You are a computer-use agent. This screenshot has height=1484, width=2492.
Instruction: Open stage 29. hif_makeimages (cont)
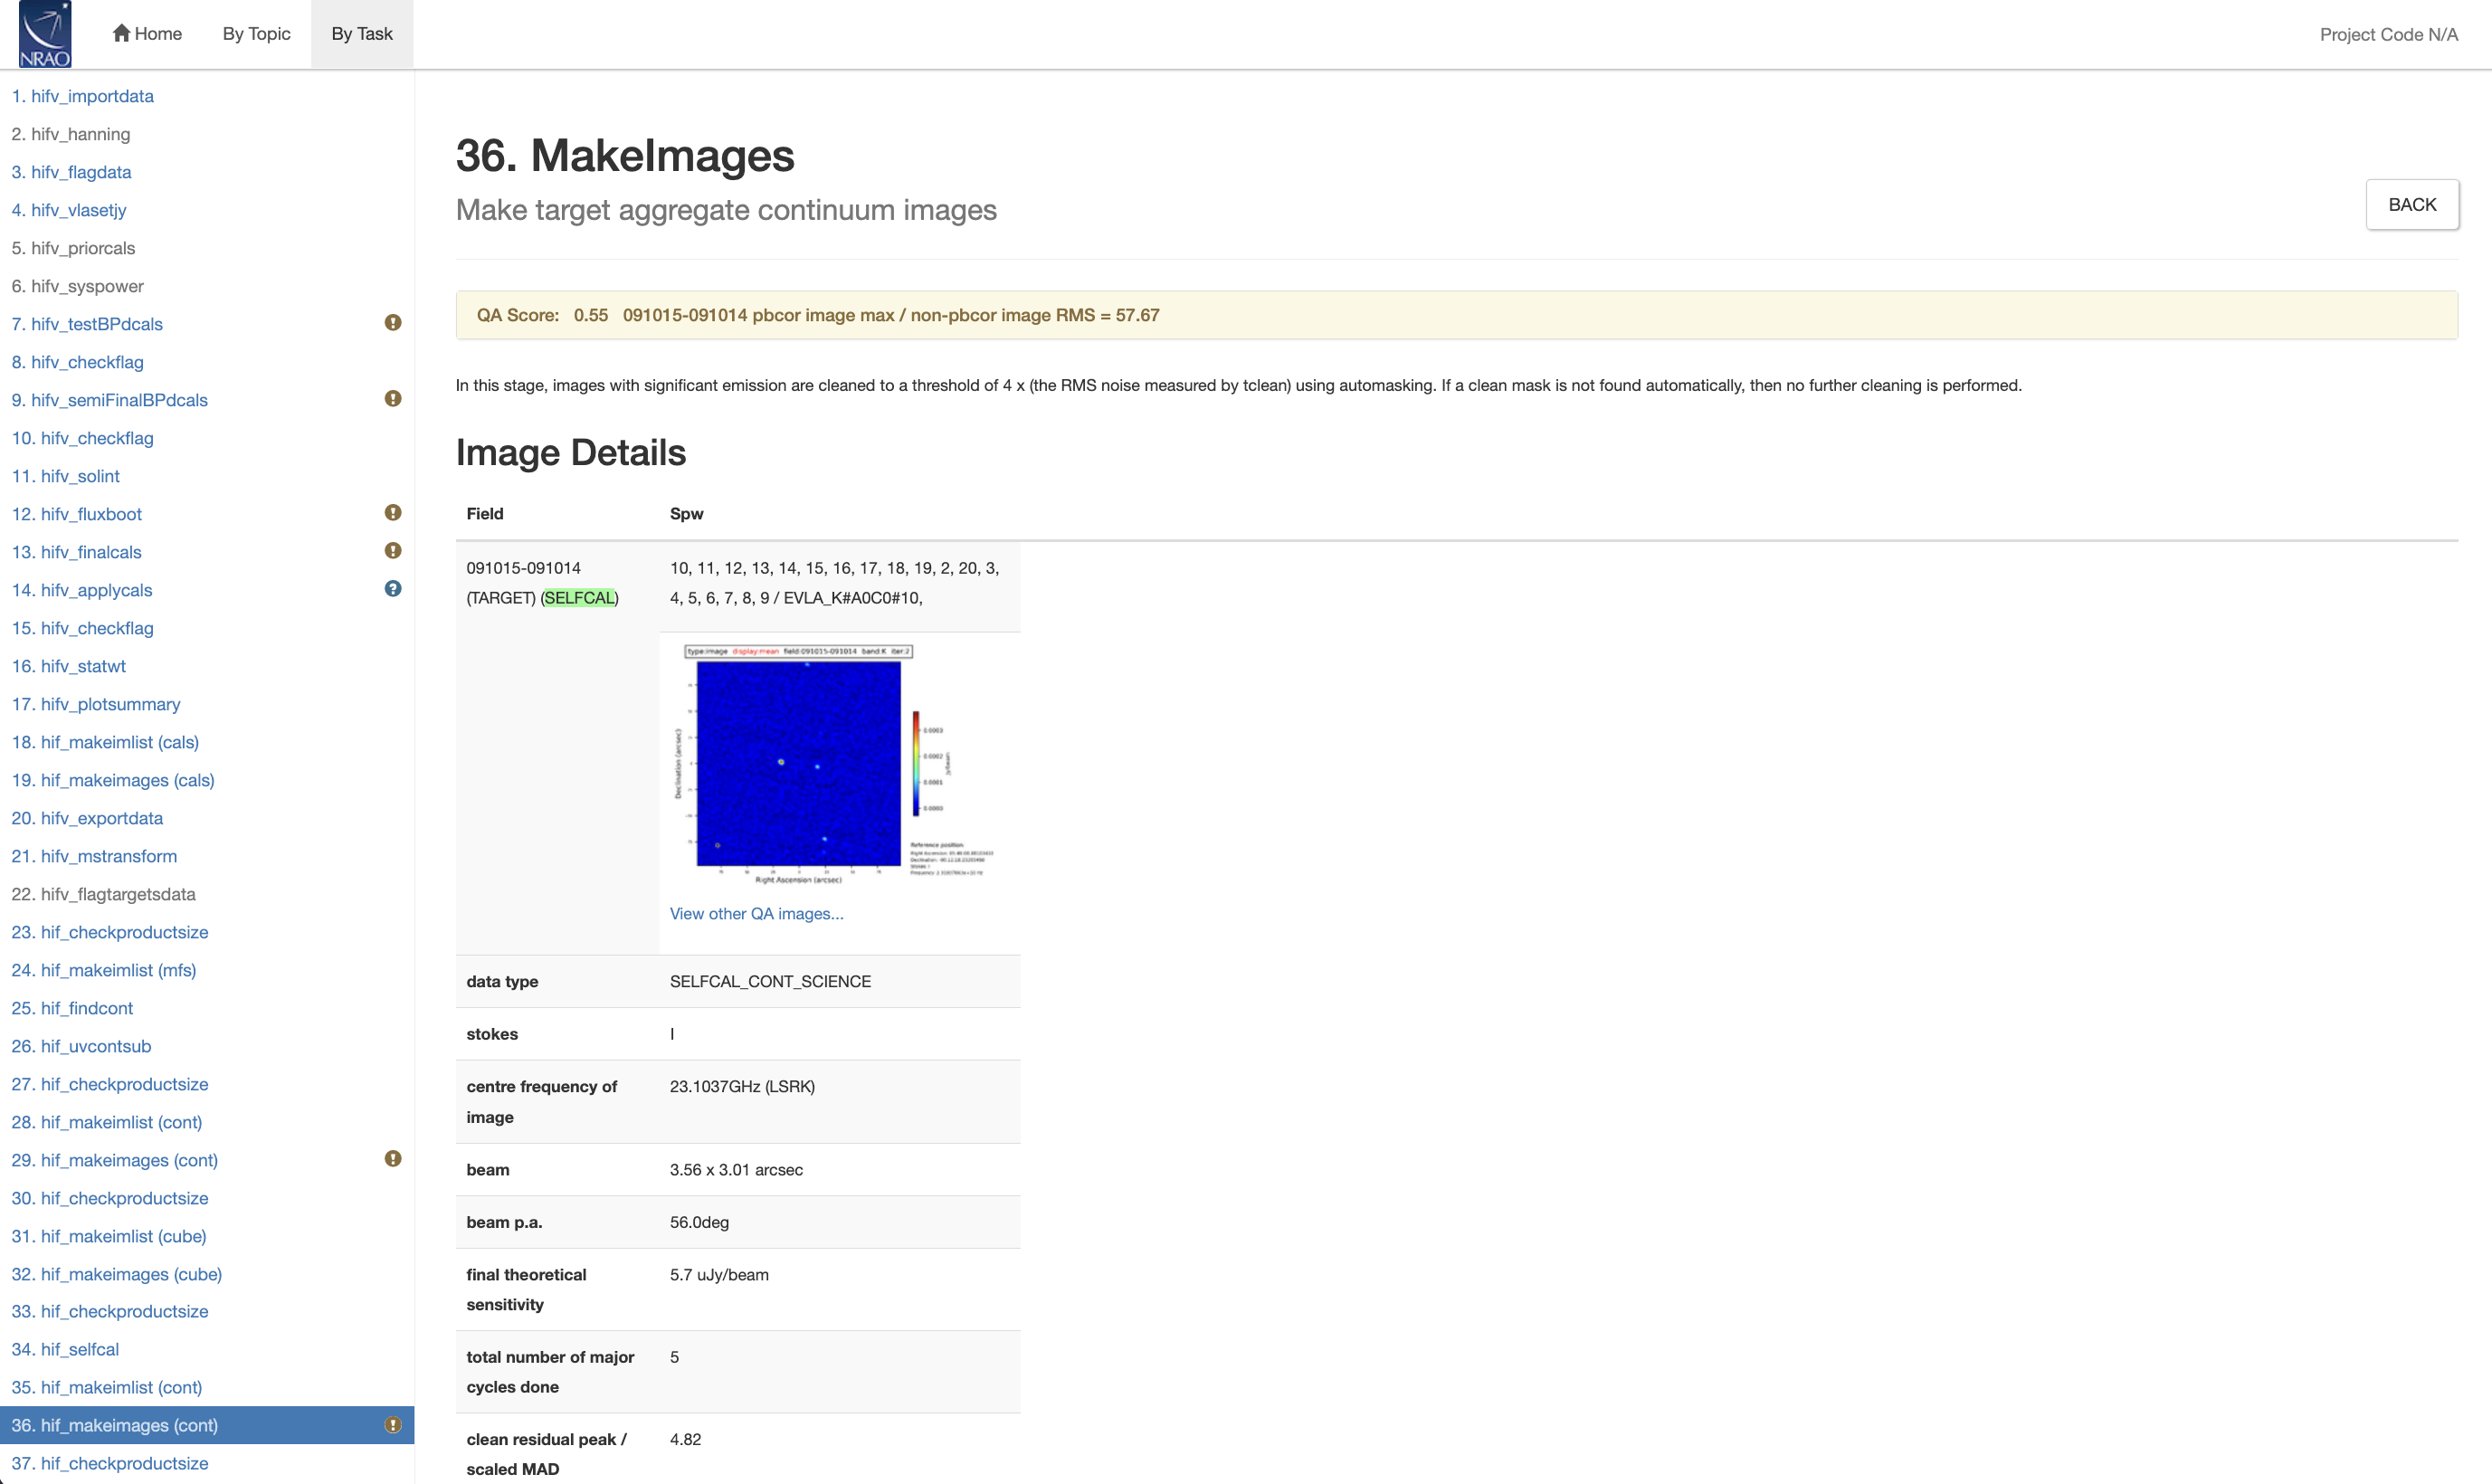coord(115,1160)
